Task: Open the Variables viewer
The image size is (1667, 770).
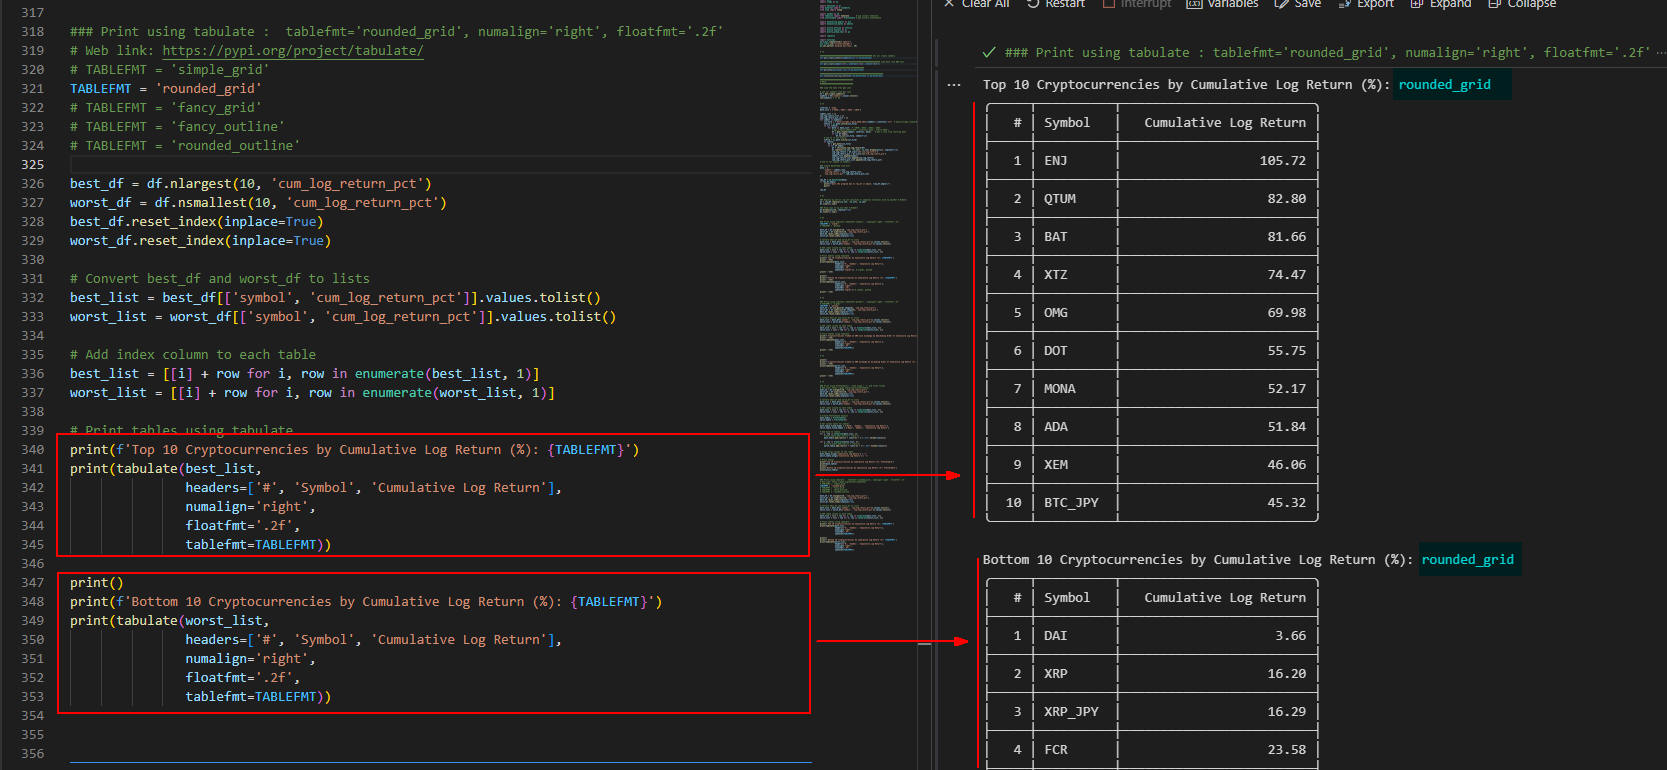Action: pos(1222,4)
